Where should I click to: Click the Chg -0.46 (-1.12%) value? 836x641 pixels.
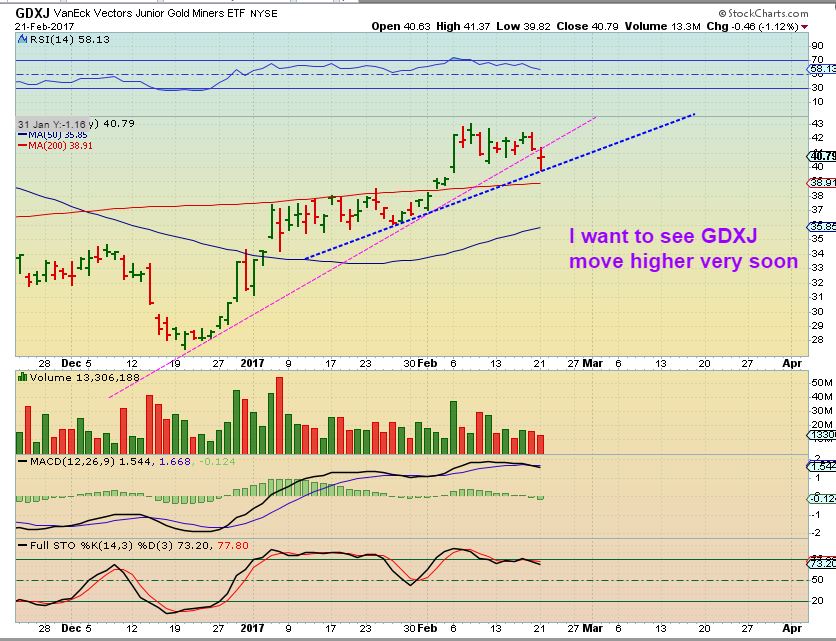(x=753, y=26)
